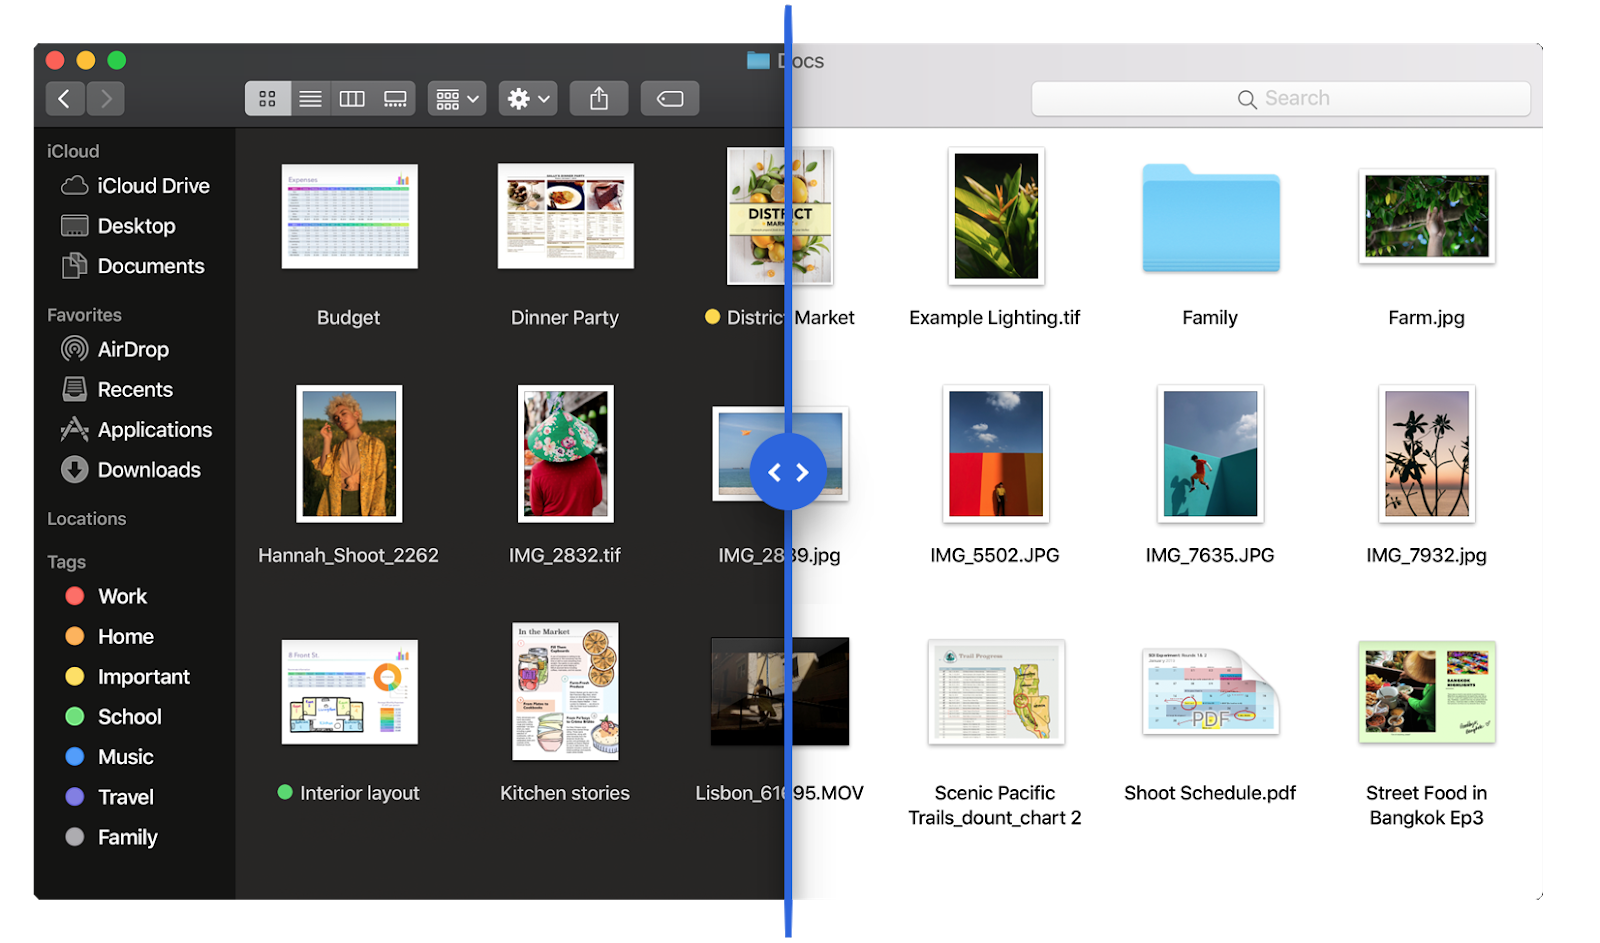This screenshot has height=943, width=1600.
Task: Select Example Lighting.tif thumbnail
Action: tap(995, 216)
